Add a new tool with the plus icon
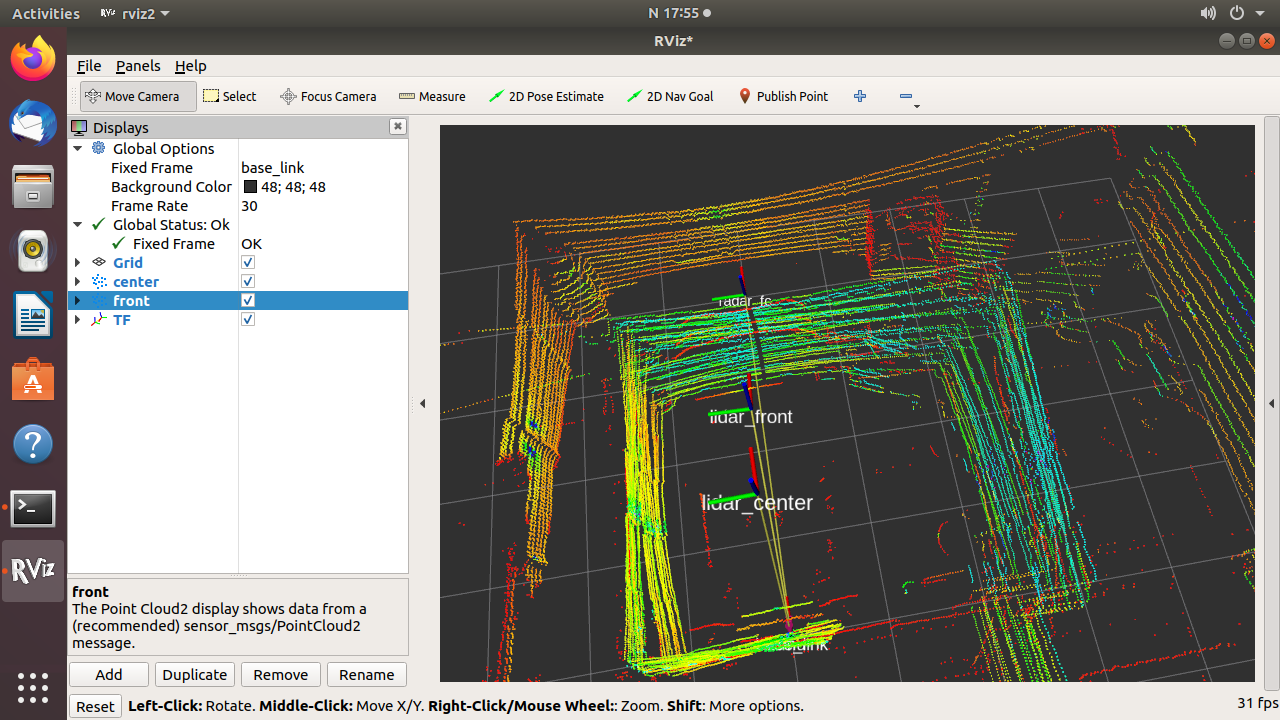1280x720 pixels. point(860,96)
